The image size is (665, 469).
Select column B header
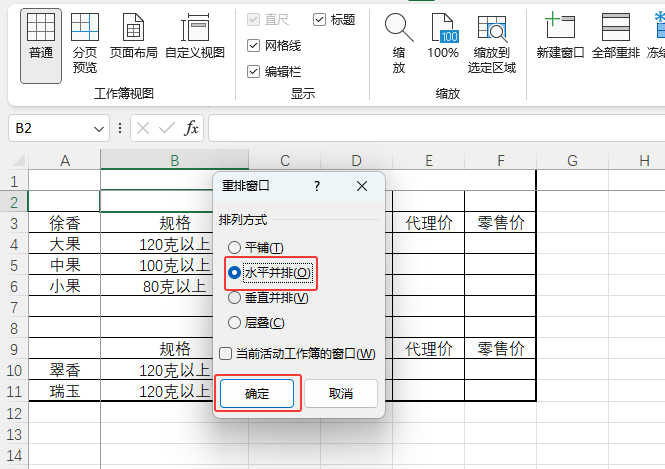[x=174, y=160]
